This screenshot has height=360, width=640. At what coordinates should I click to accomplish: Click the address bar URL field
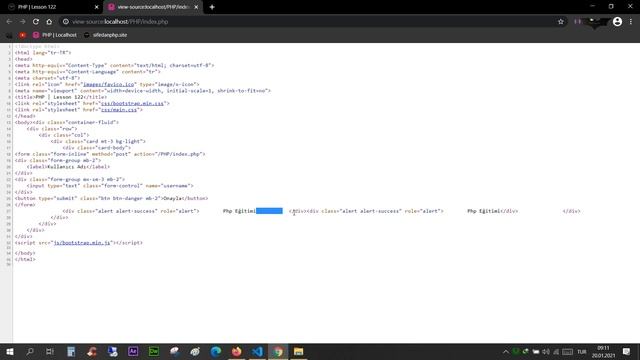pos(310,22)
